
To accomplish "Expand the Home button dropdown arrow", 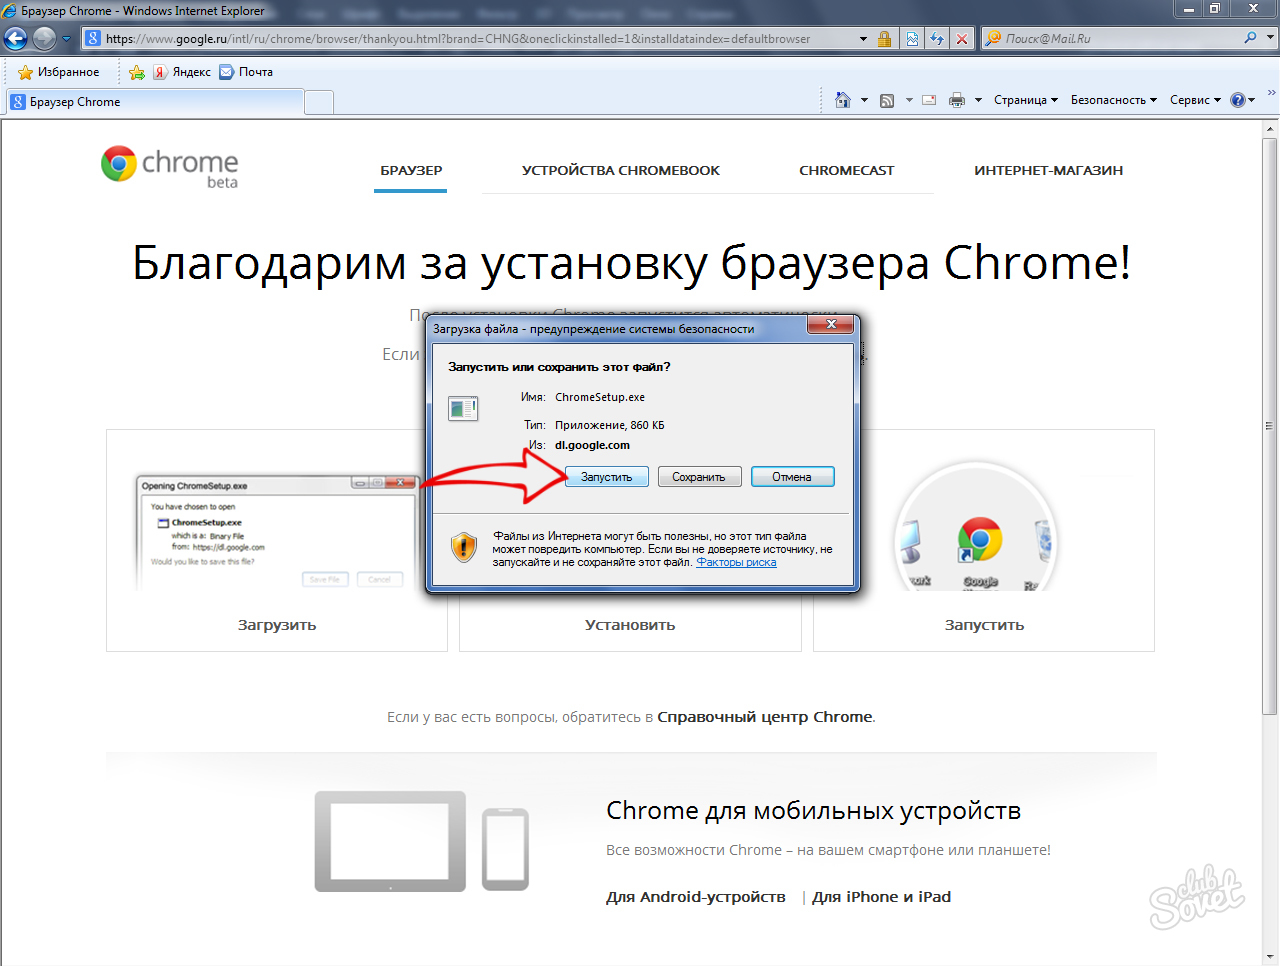I will click(x=864, y=100).
